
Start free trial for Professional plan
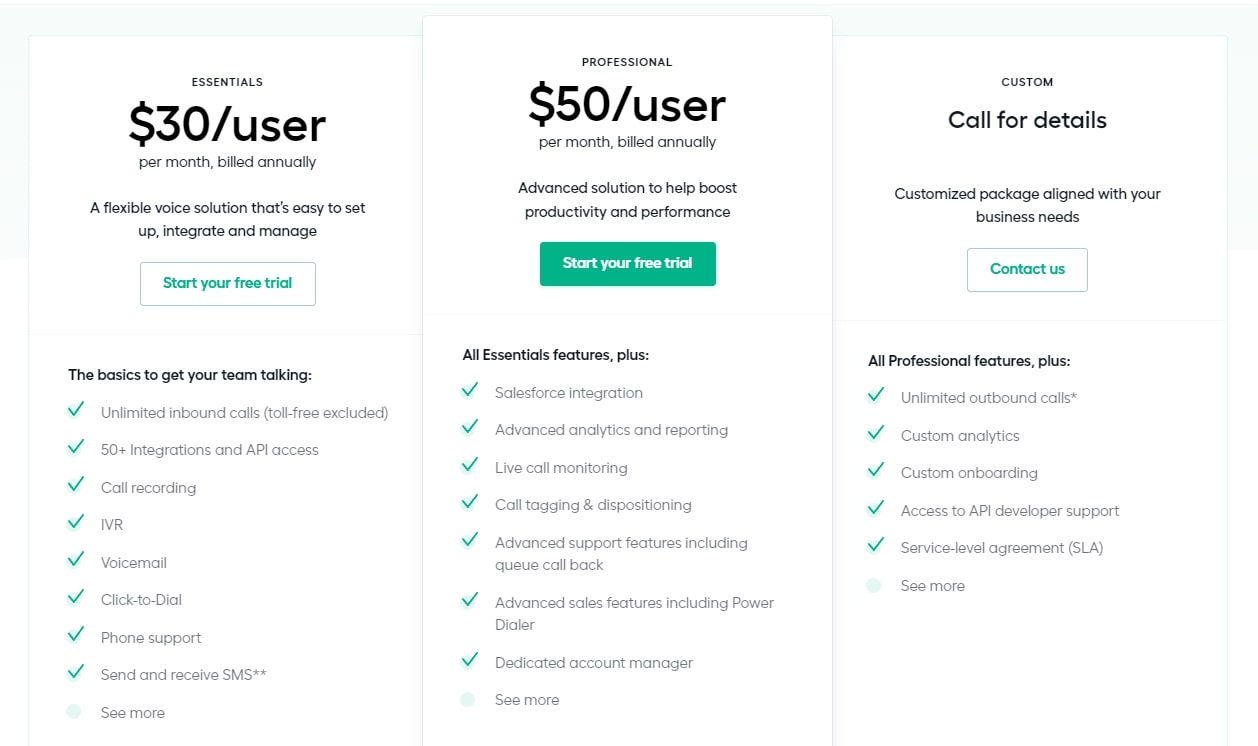point(627,264)
